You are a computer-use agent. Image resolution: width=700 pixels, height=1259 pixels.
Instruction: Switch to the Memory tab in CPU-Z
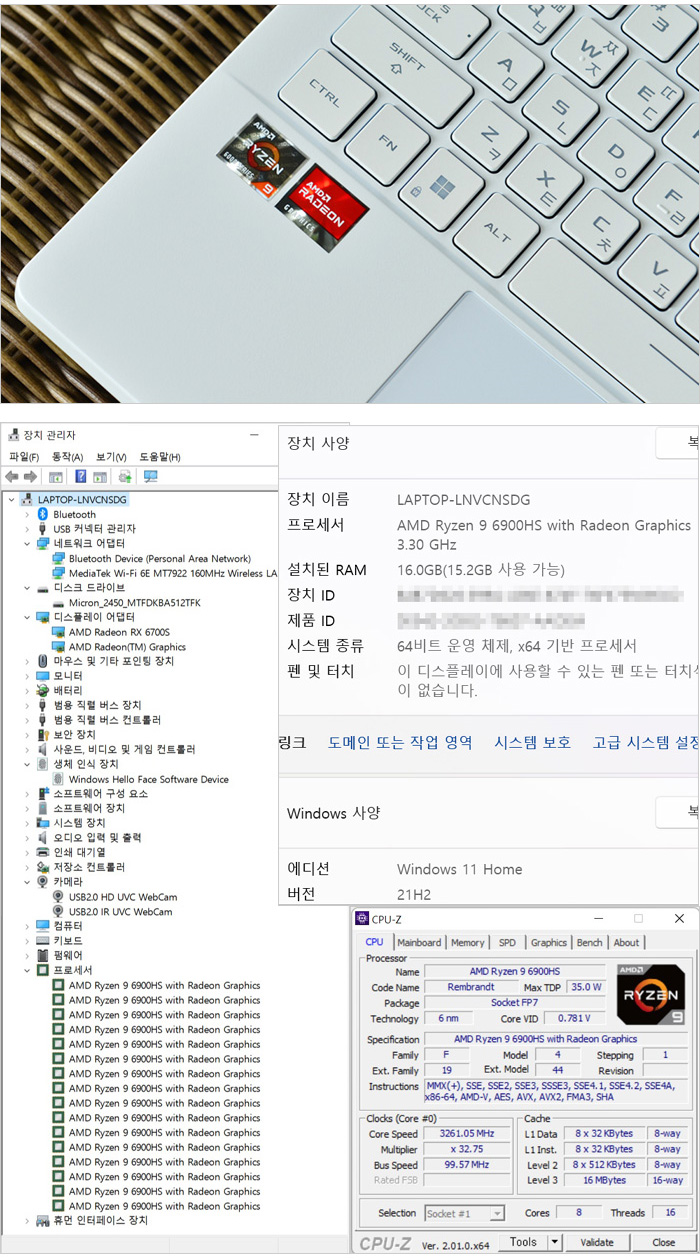(x=467, y=942)
